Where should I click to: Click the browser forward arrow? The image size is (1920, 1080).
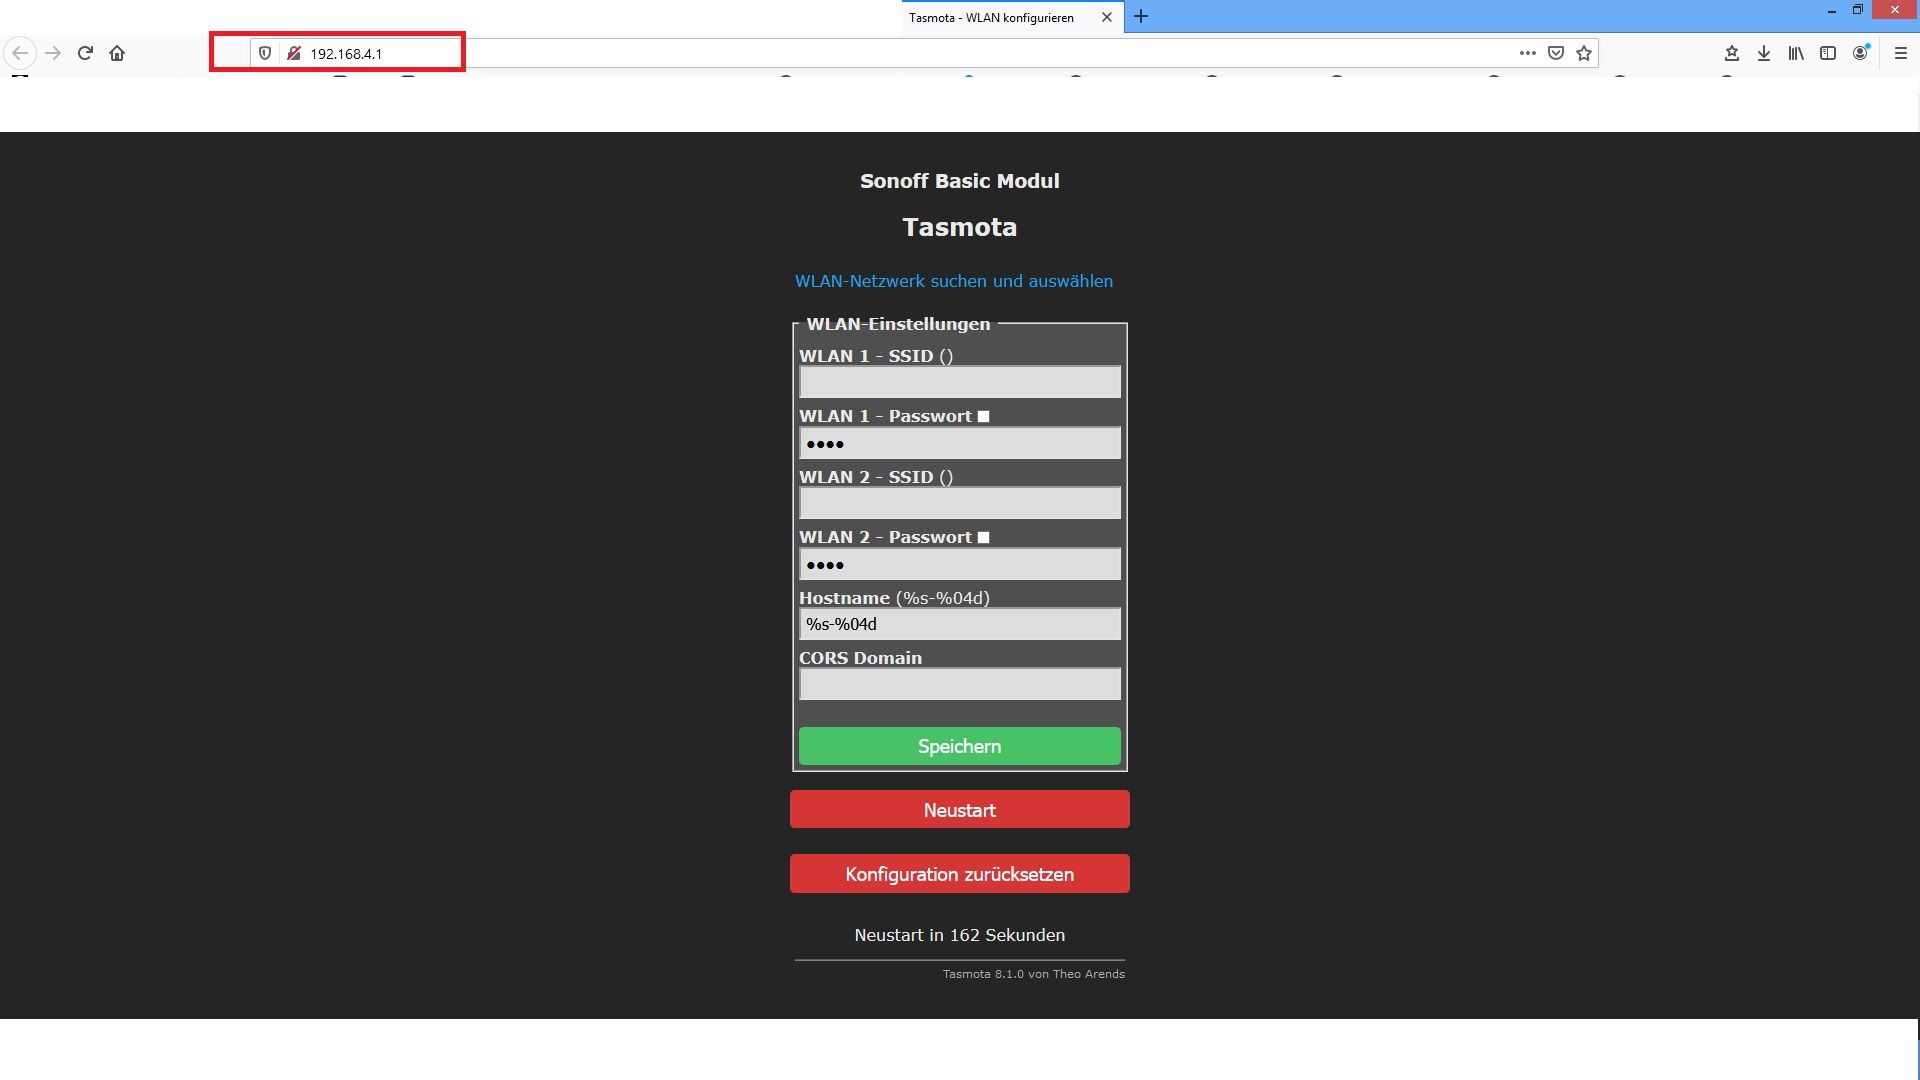pos(53,53)
